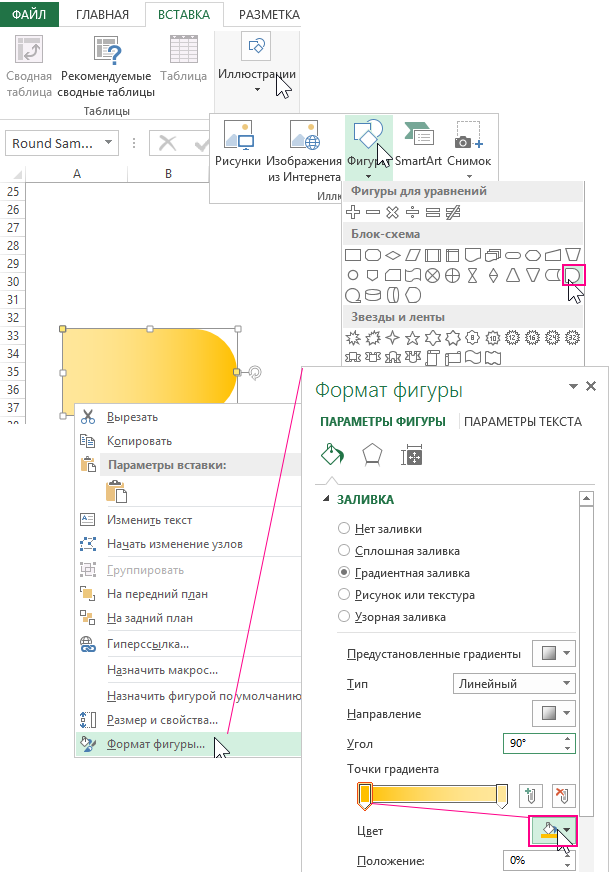Pick the flowchart decision diamond shape
Image resolution: width=609 pixels, height=872 pixels.
393,255
